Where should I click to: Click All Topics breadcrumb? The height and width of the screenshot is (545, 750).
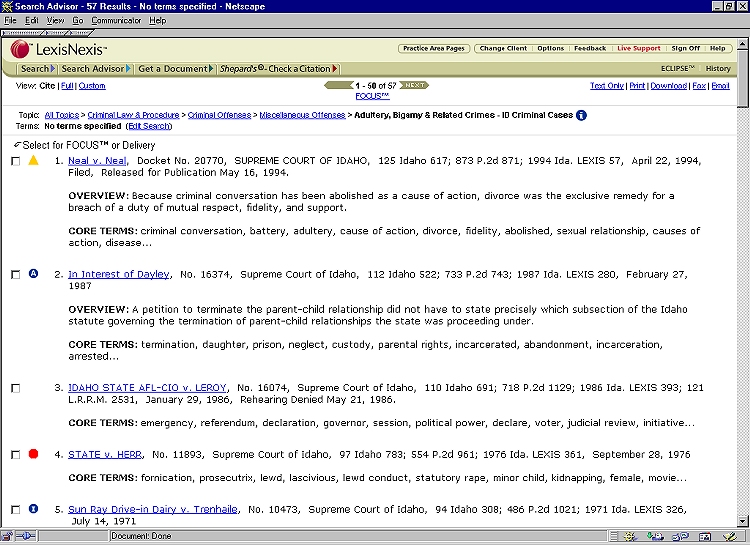(x=62, y=115)
